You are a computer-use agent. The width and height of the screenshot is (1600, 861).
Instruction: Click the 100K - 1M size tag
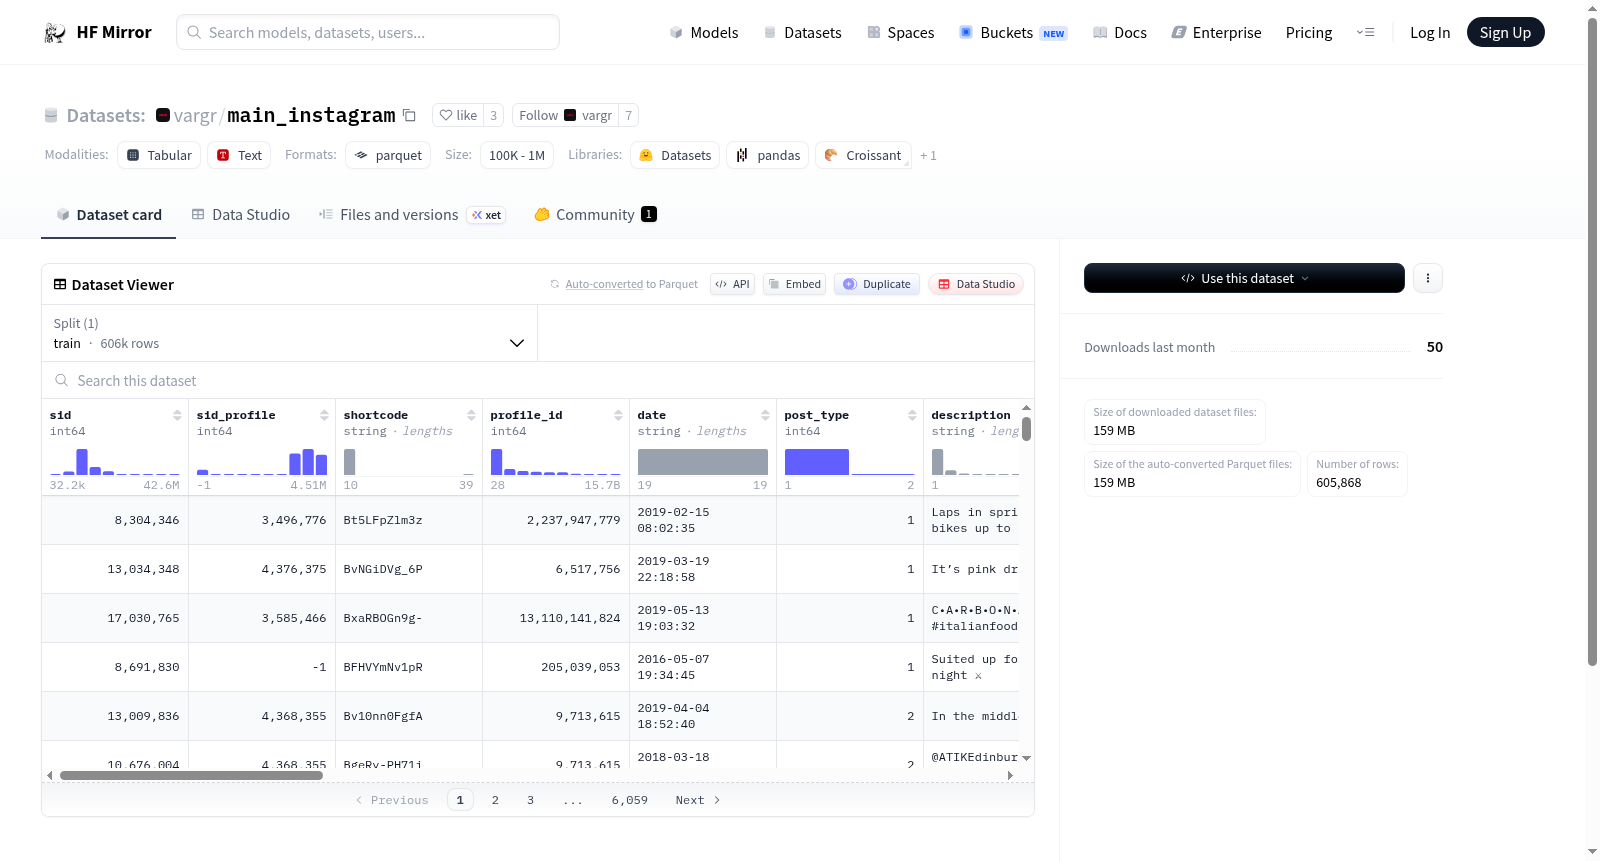click(517, 155)
